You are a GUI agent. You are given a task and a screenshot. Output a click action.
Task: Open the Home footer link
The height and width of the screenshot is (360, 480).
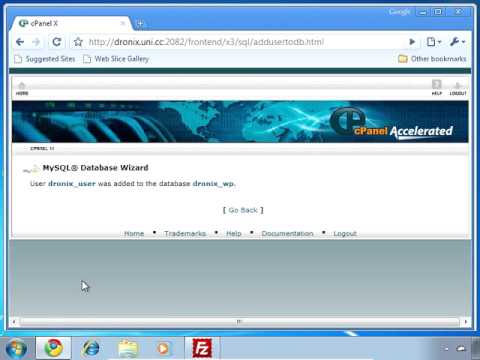(x=134, y=233)
